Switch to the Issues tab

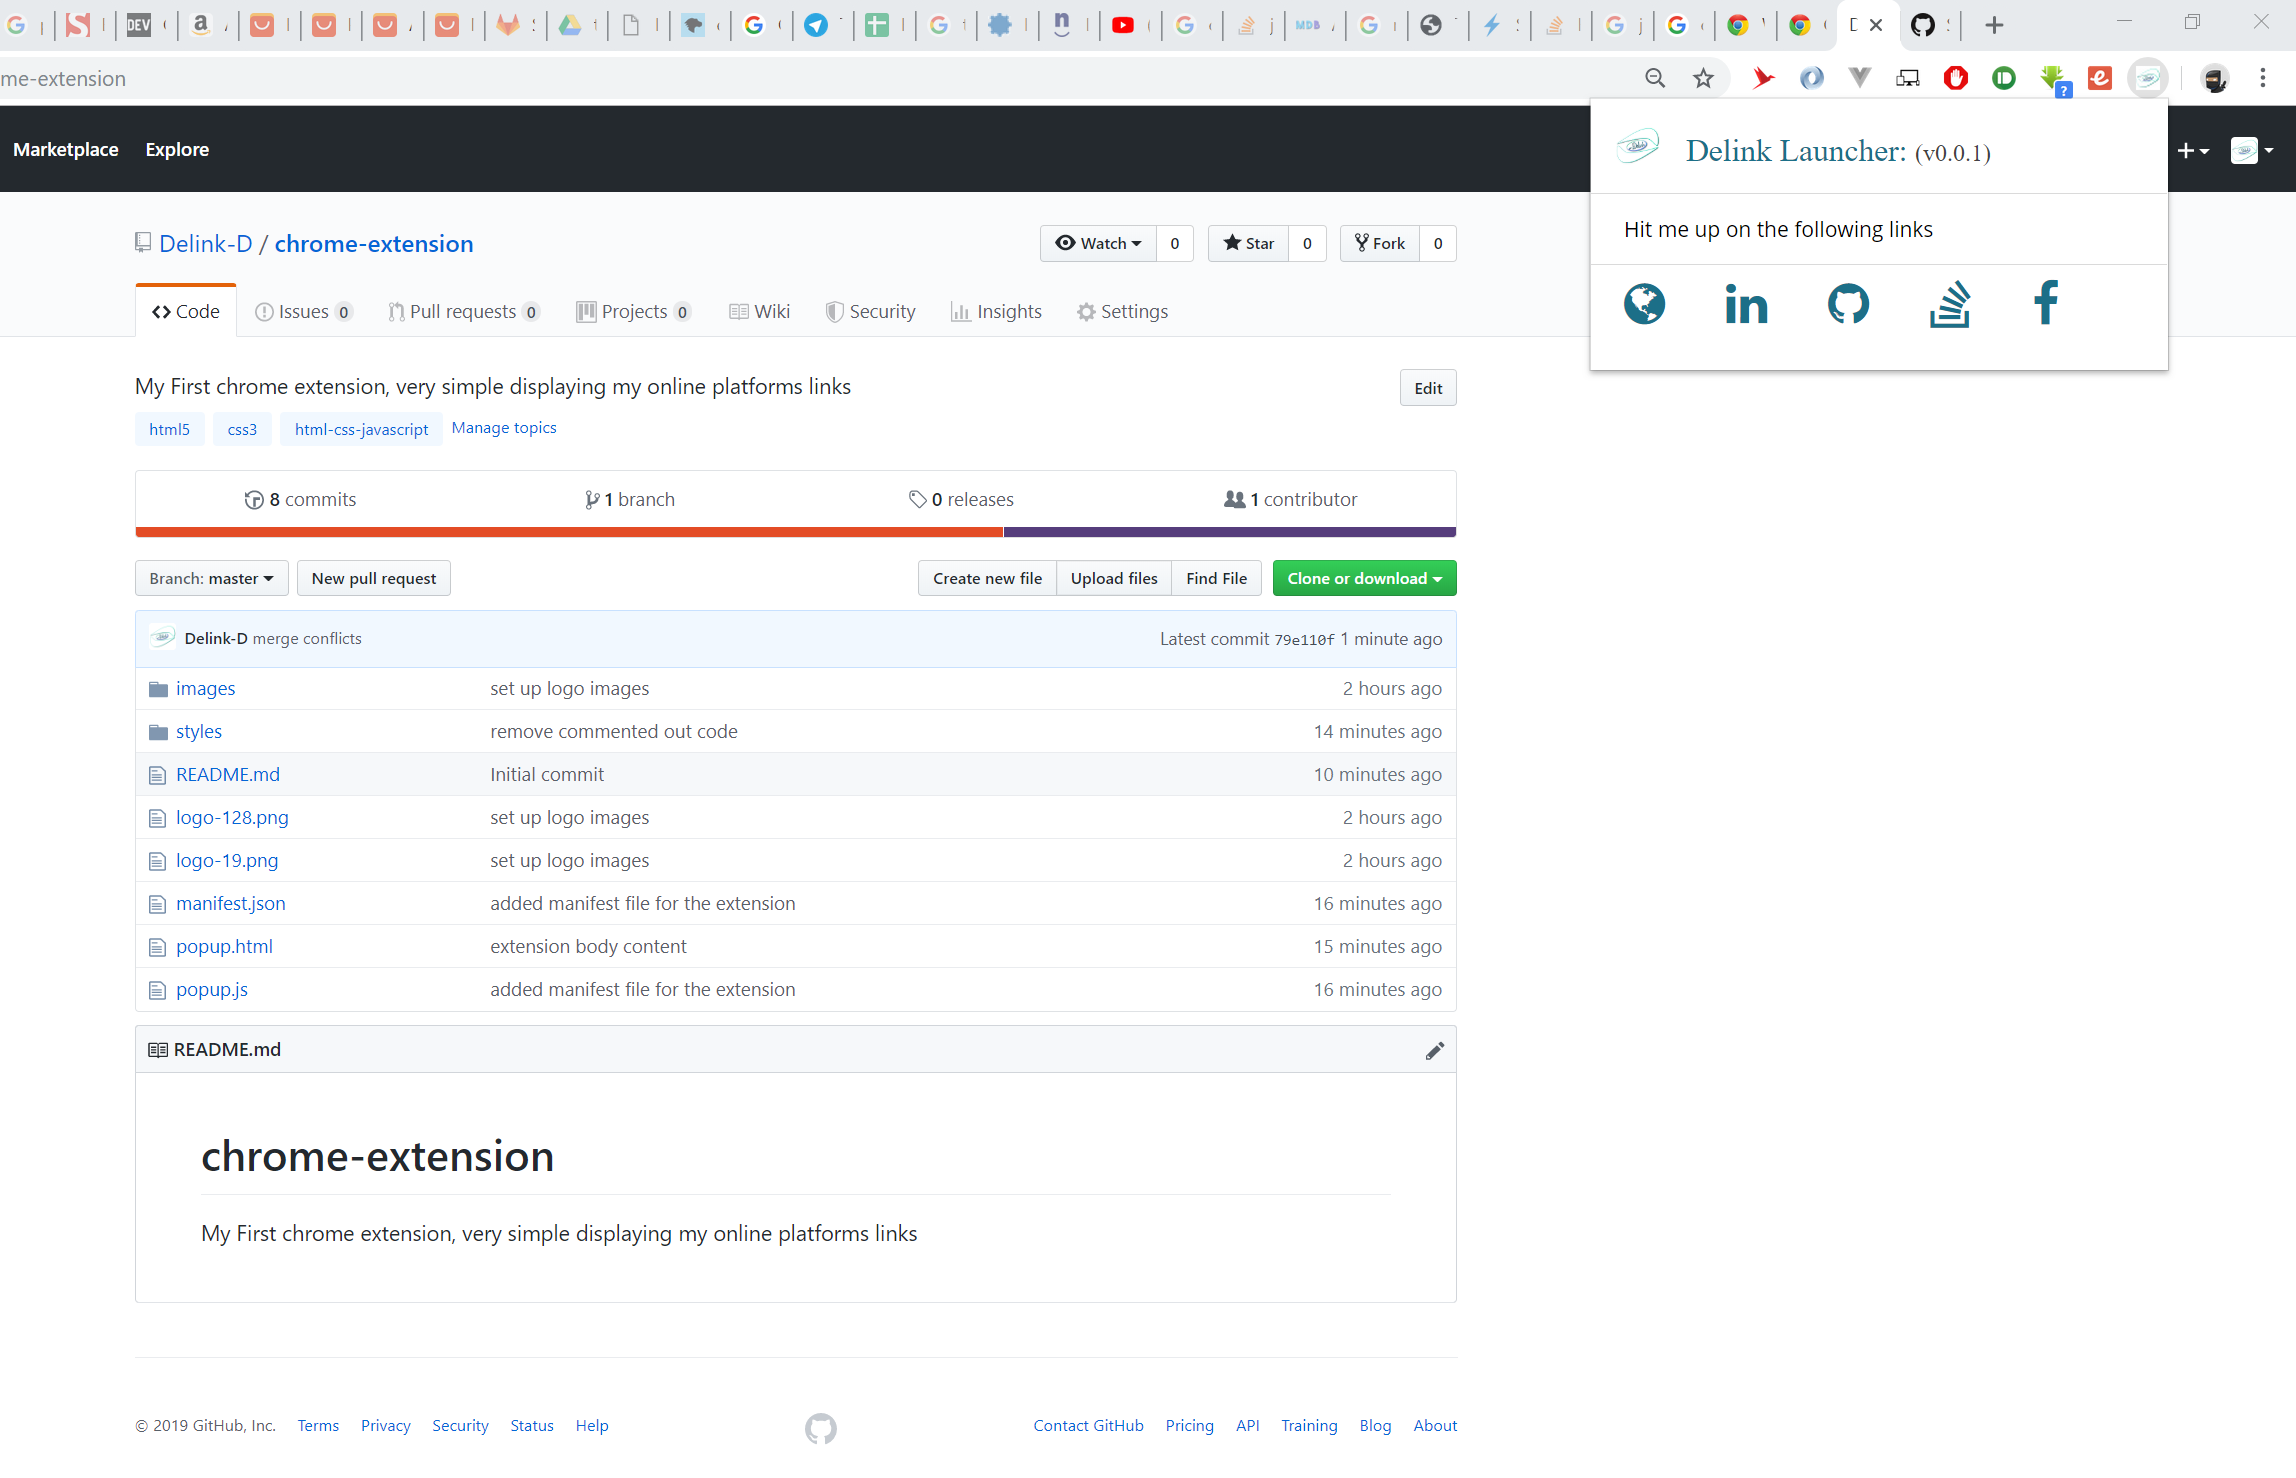(303, 312)
